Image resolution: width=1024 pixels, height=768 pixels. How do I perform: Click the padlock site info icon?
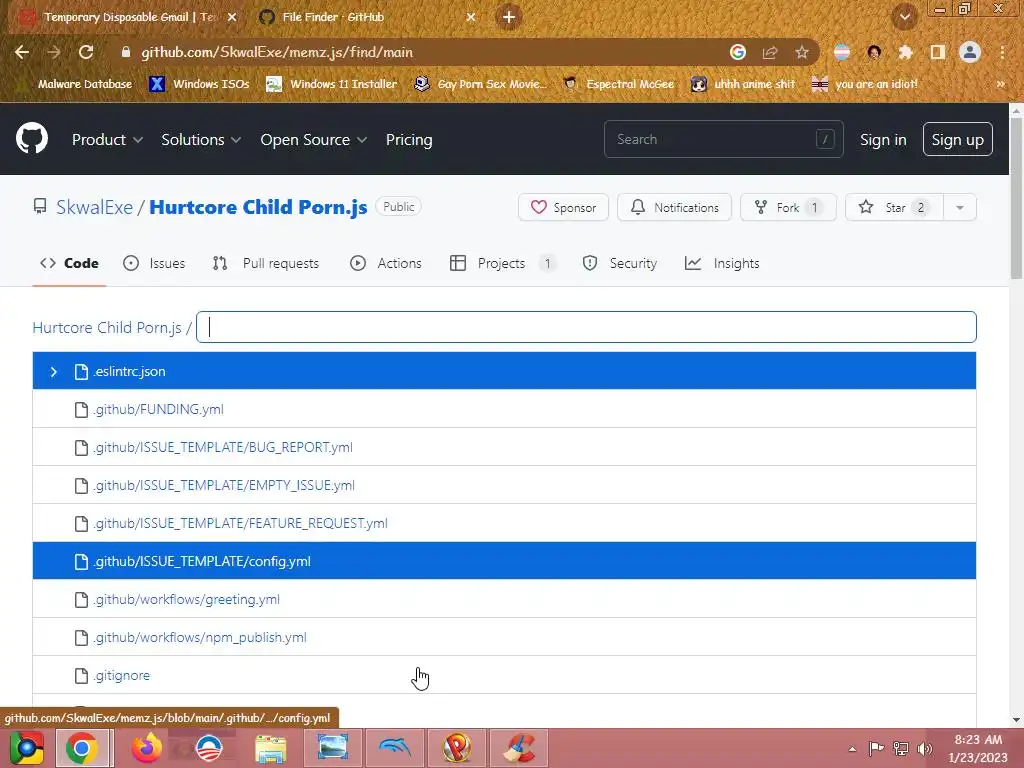(x=126, y=52)
